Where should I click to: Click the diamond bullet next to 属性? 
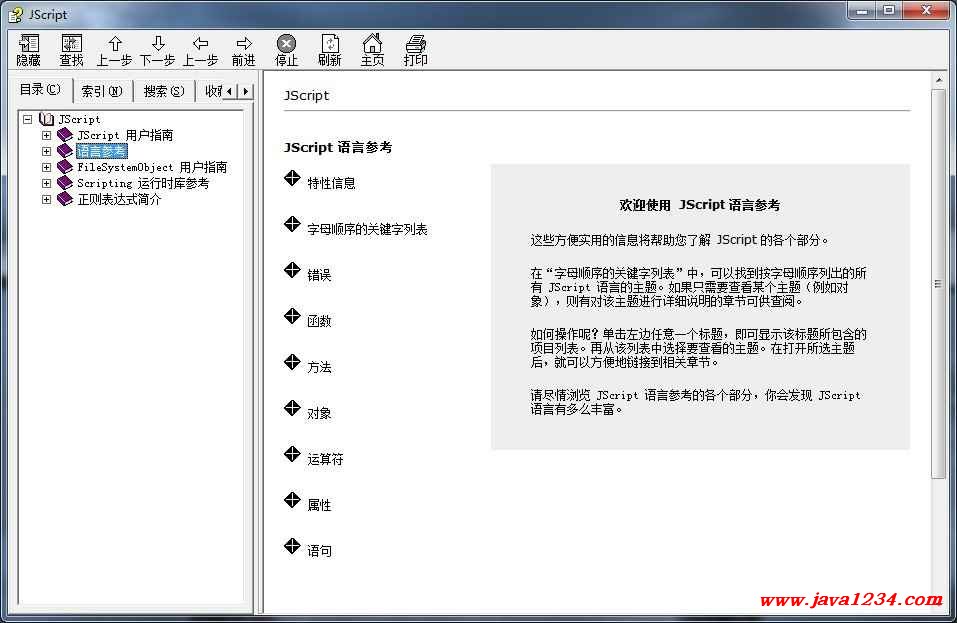(x=292, y=500)
